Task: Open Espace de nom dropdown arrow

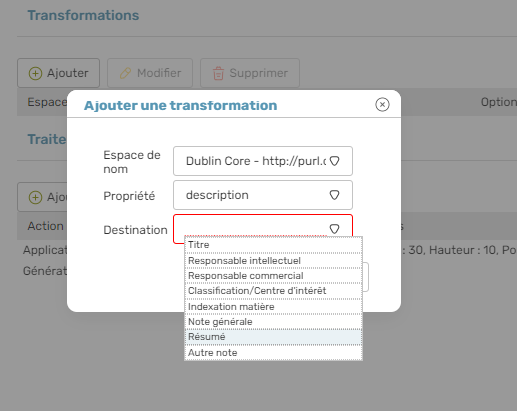Action: point(334,161)
